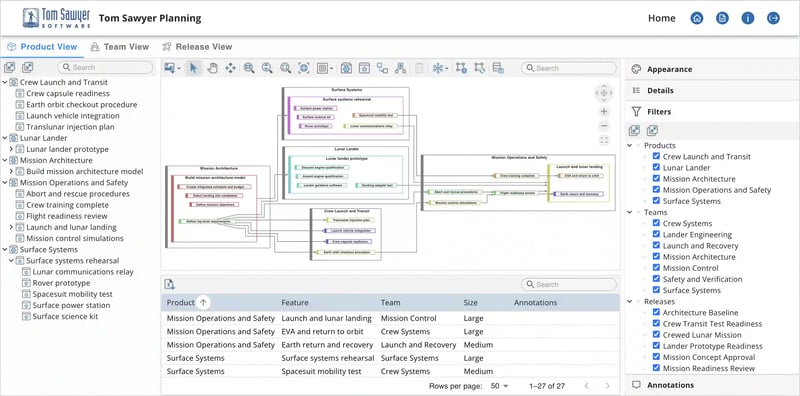Collapse the Teams filter group
Viewport: 800px width, 396px height.
coord(630,212)
